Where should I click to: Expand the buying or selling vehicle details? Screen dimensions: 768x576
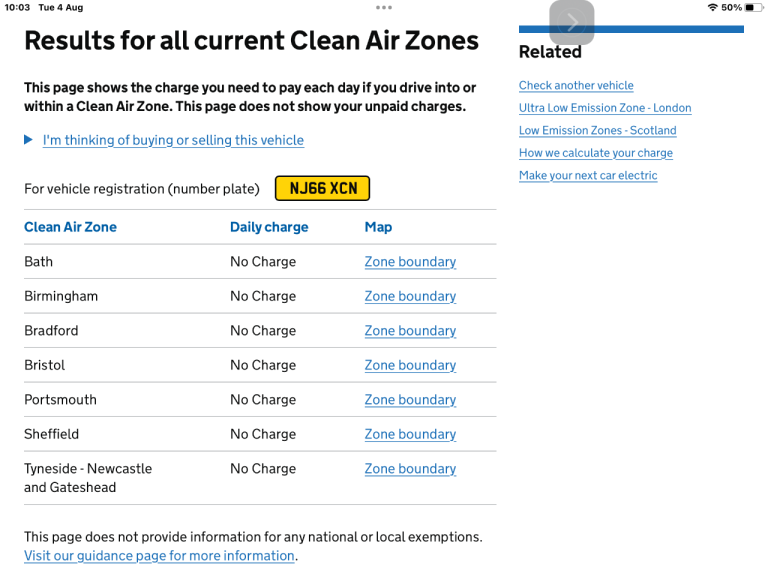point(173,140)
